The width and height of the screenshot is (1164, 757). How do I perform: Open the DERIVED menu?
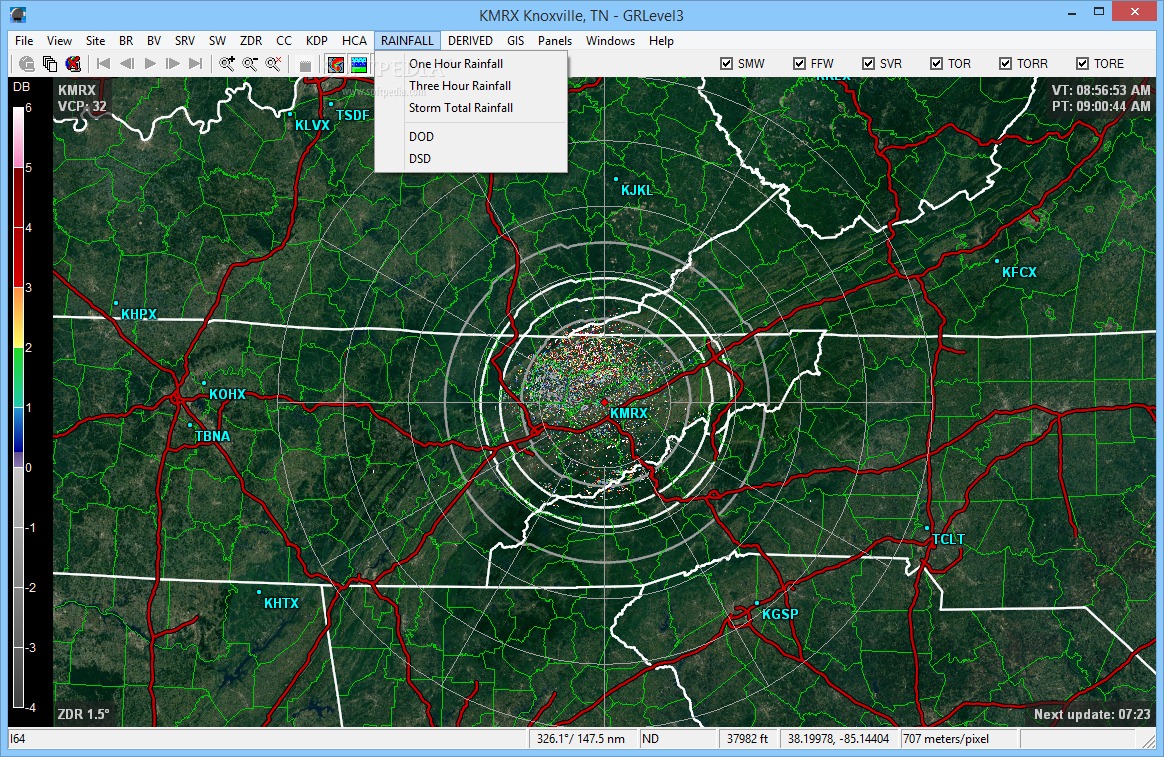click(471, 41)
